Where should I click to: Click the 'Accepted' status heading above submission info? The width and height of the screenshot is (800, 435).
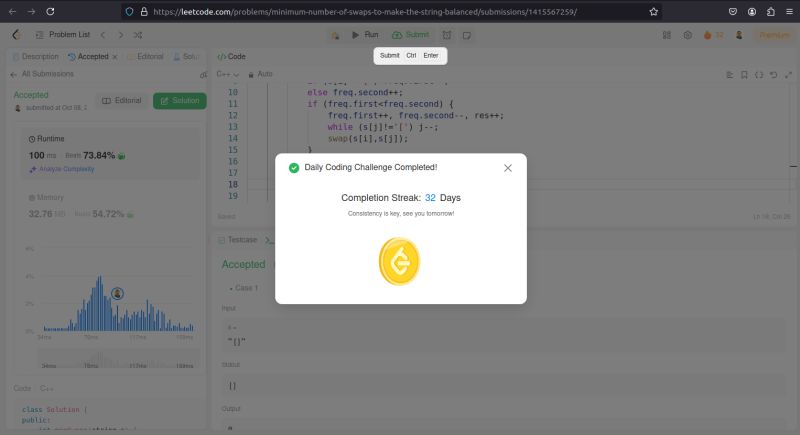pyautogui.click(x=31, y=95)
